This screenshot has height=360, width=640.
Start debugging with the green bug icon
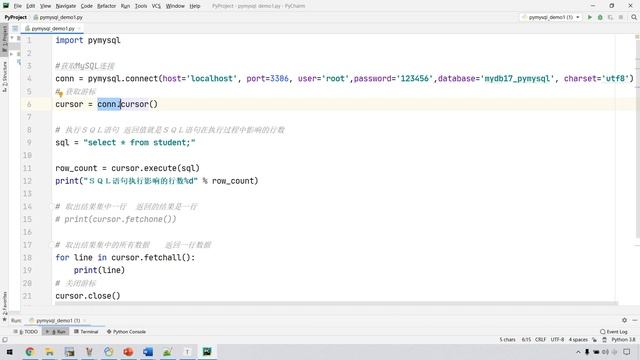tap(600, 18)
